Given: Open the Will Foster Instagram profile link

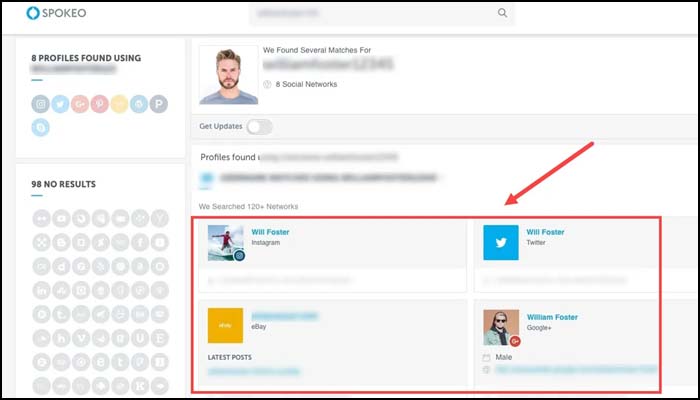Looking at the screenshot, I should (270, 232).
